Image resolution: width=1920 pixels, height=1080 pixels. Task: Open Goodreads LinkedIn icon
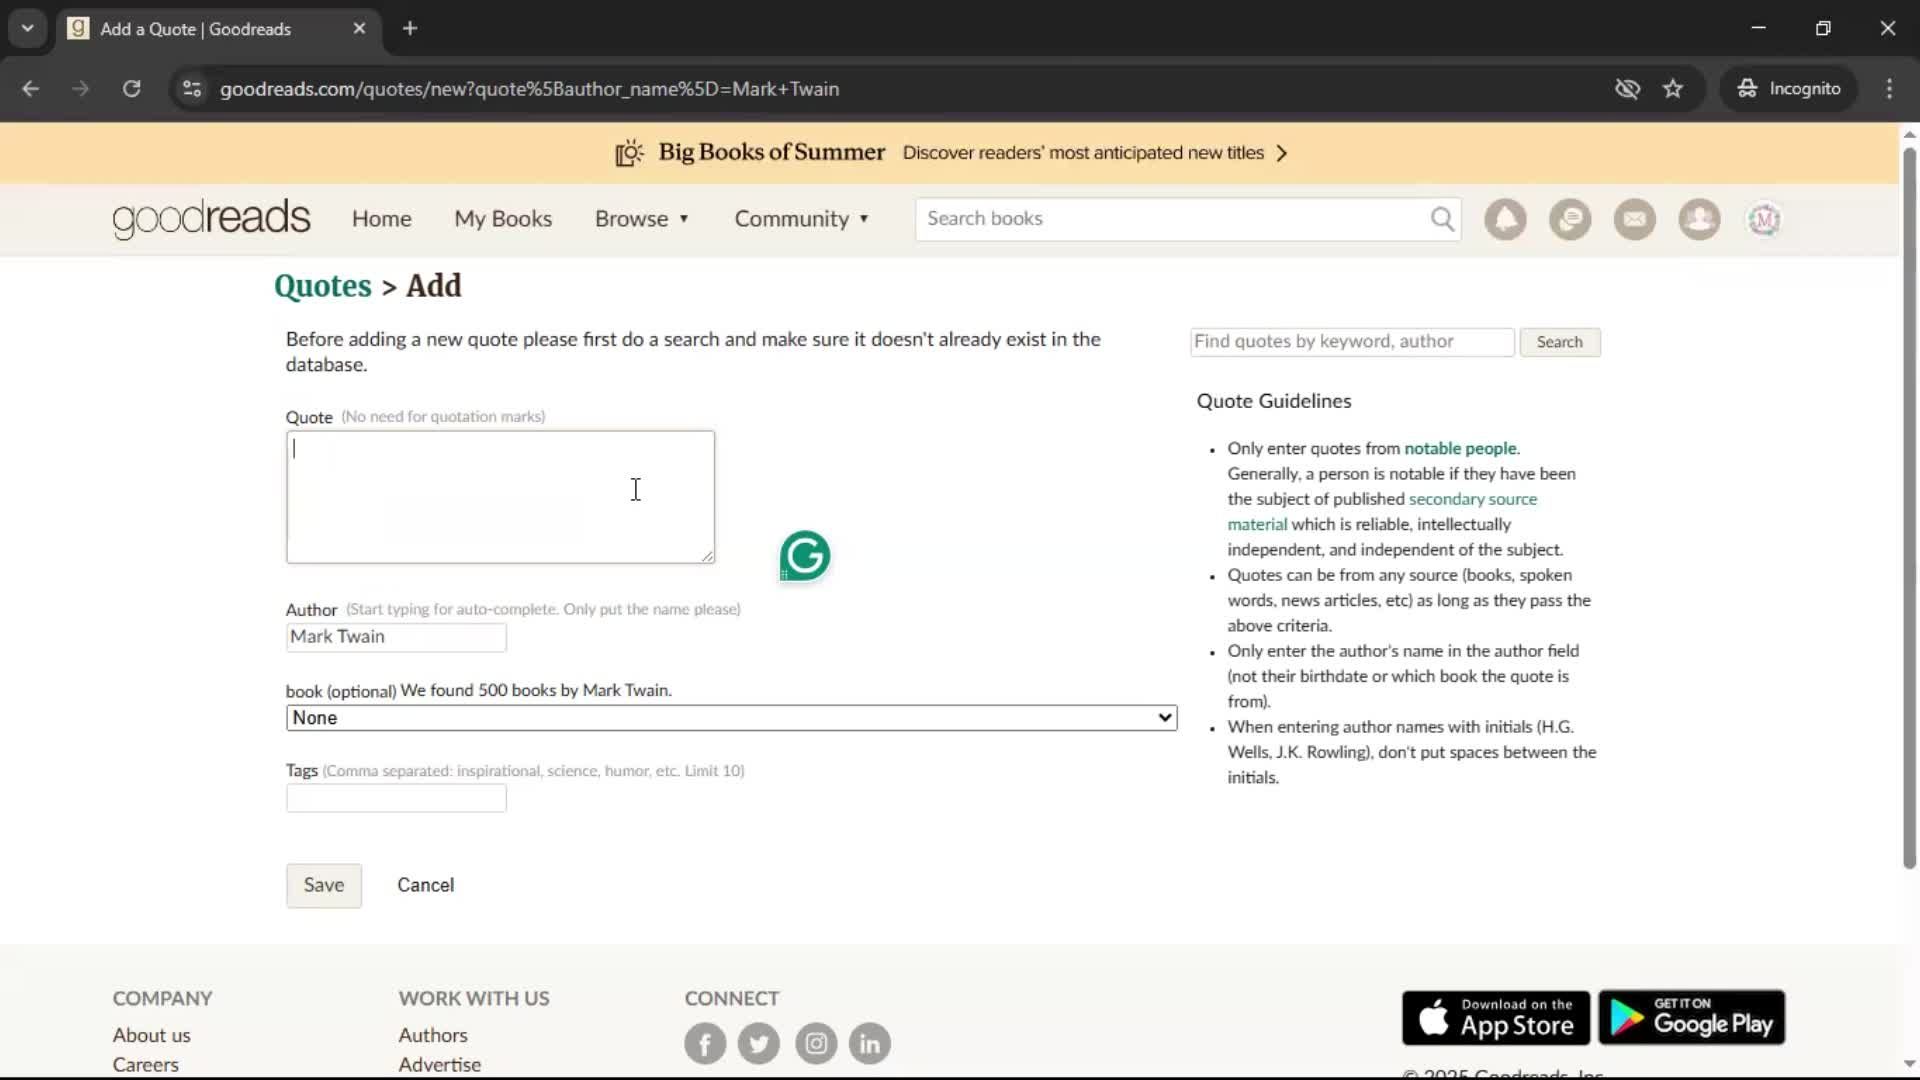tap(870, 1044)
